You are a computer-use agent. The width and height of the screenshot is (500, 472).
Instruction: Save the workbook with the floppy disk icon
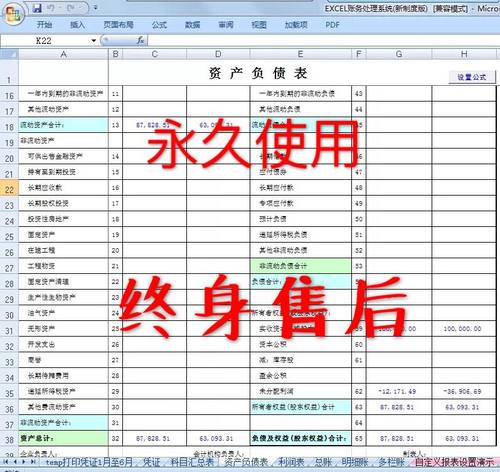[37, 8]
